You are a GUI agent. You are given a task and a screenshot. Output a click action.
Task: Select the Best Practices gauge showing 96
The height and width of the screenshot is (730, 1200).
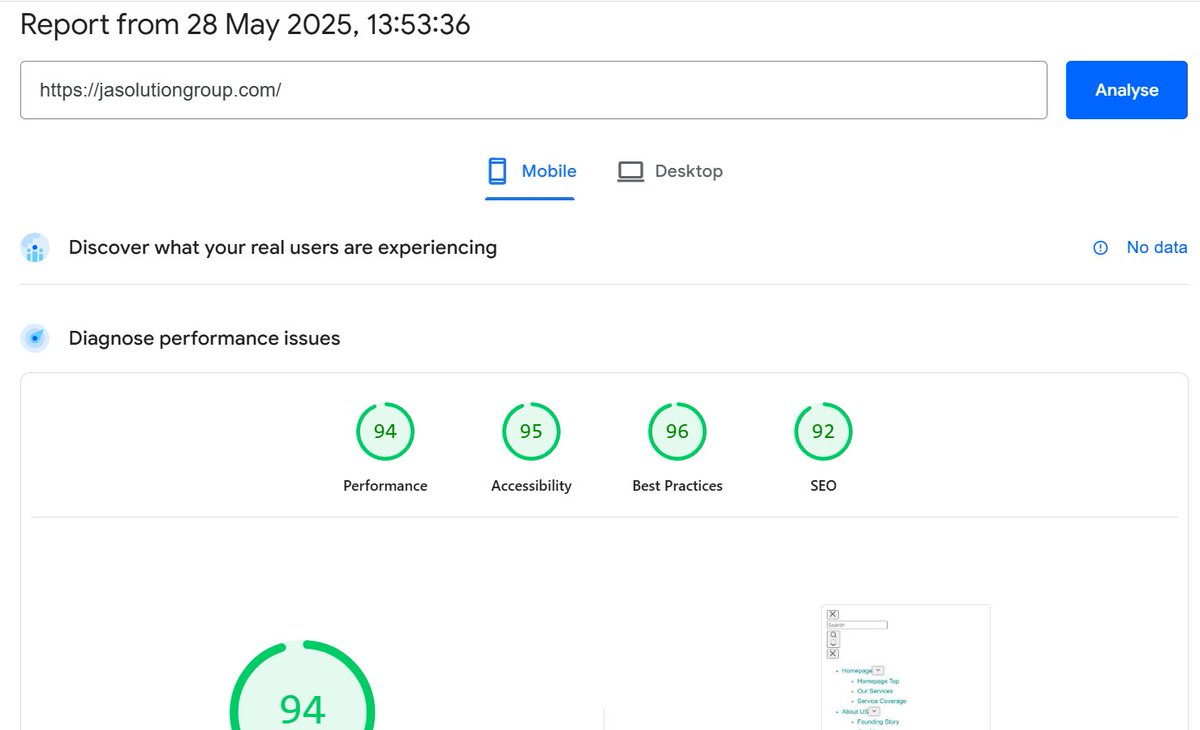point(677,432)
